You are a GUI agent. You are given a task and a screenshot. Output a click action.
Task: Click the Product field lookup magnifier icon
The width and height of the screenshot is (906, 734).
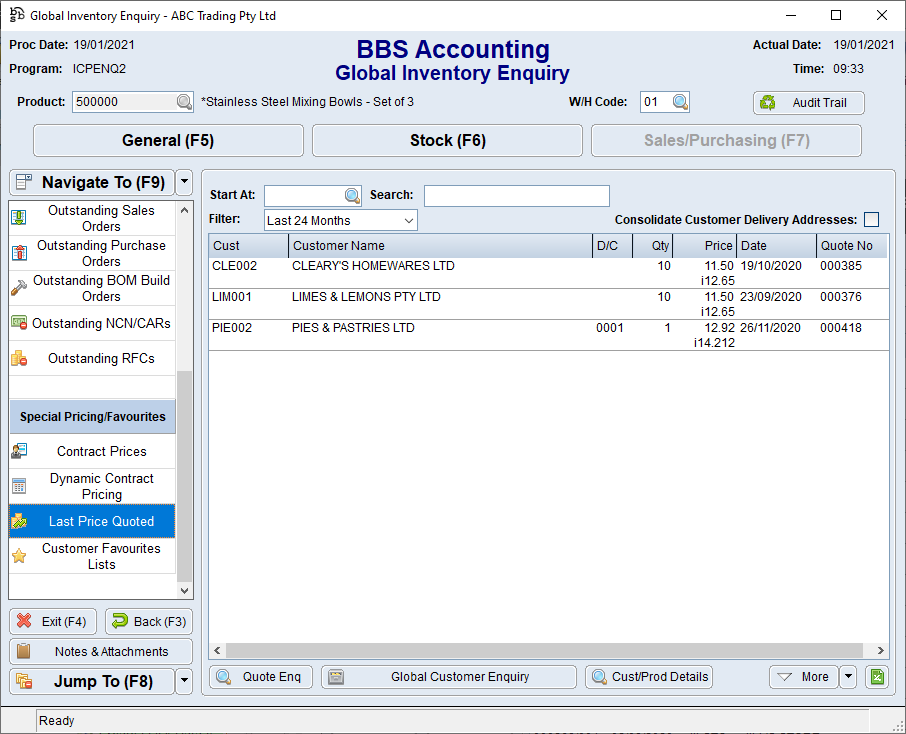(184, 102)
